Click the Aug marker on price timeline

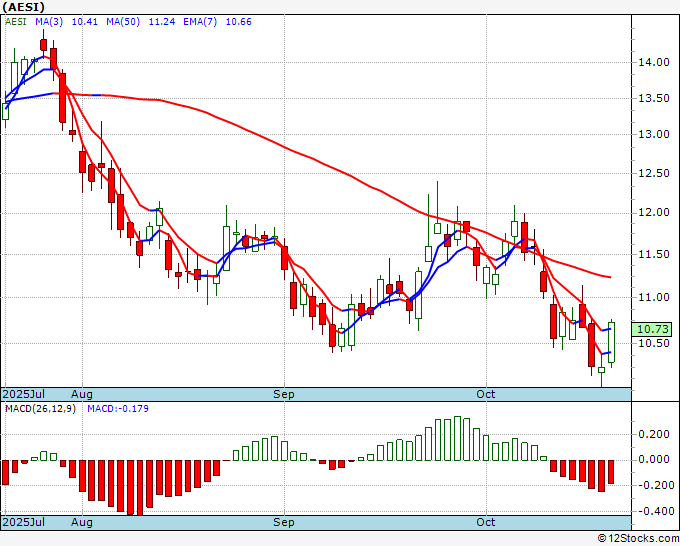click(x=82, y=394)
